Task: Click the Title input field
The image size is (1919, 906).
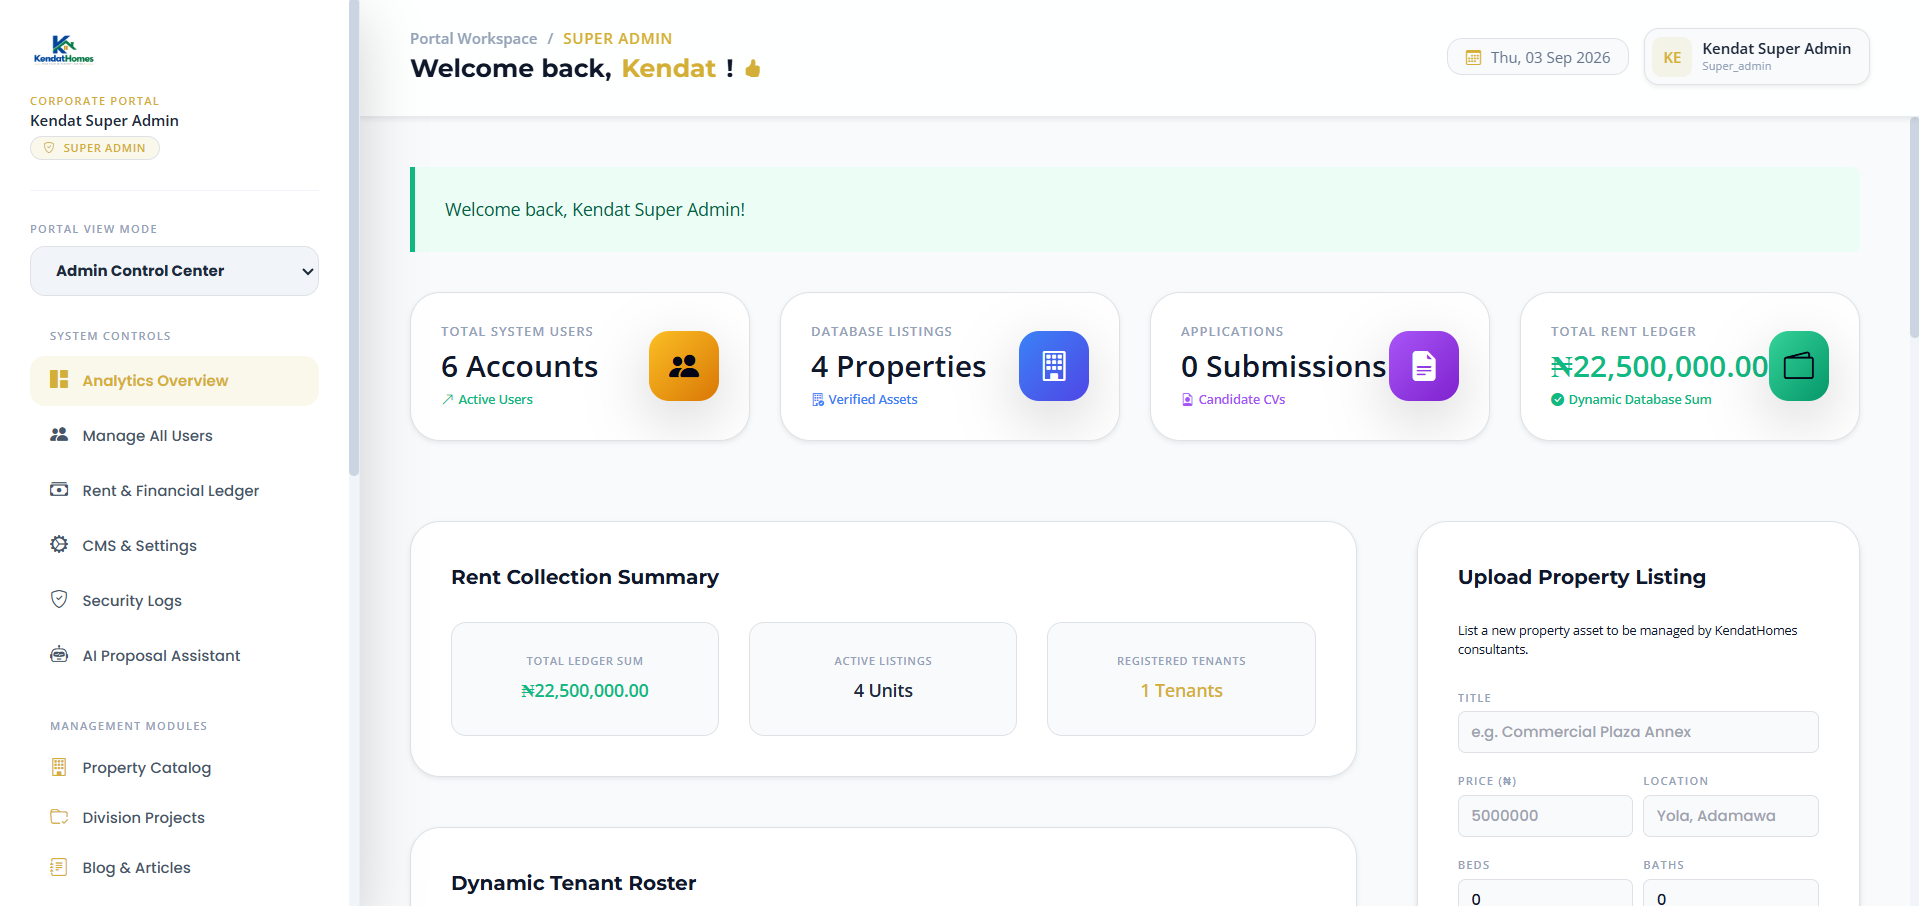Action: (1638, 732)
